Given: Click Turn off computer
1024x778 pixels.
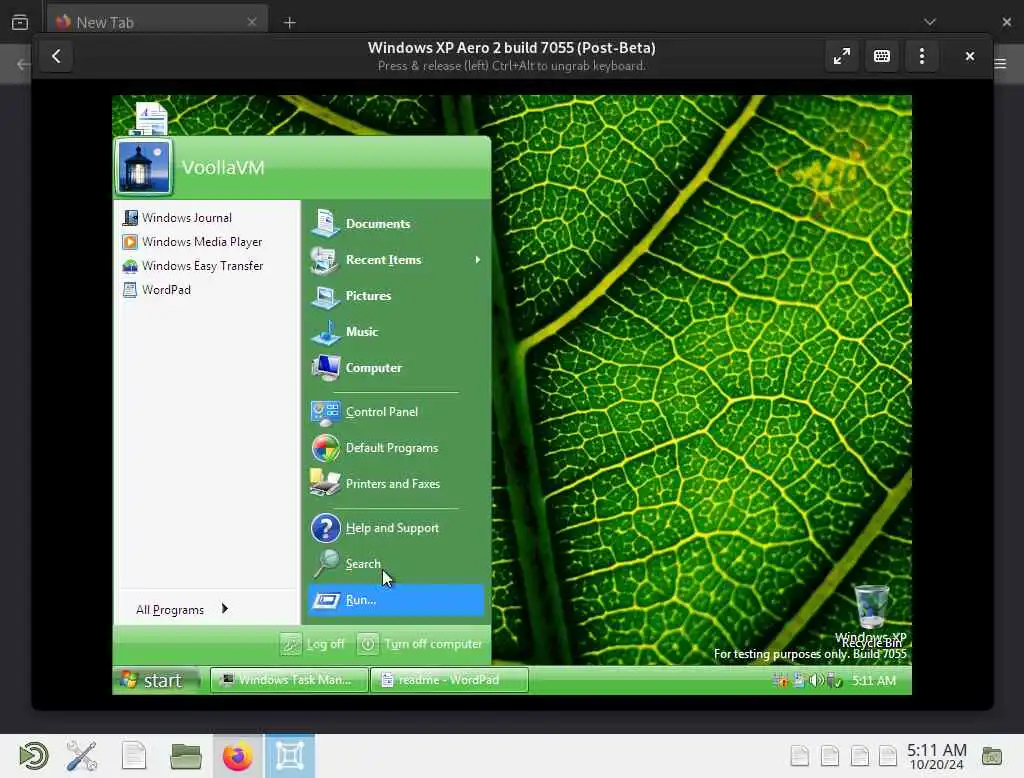Looking at the screenshot, I should click(x=420, y=644).
